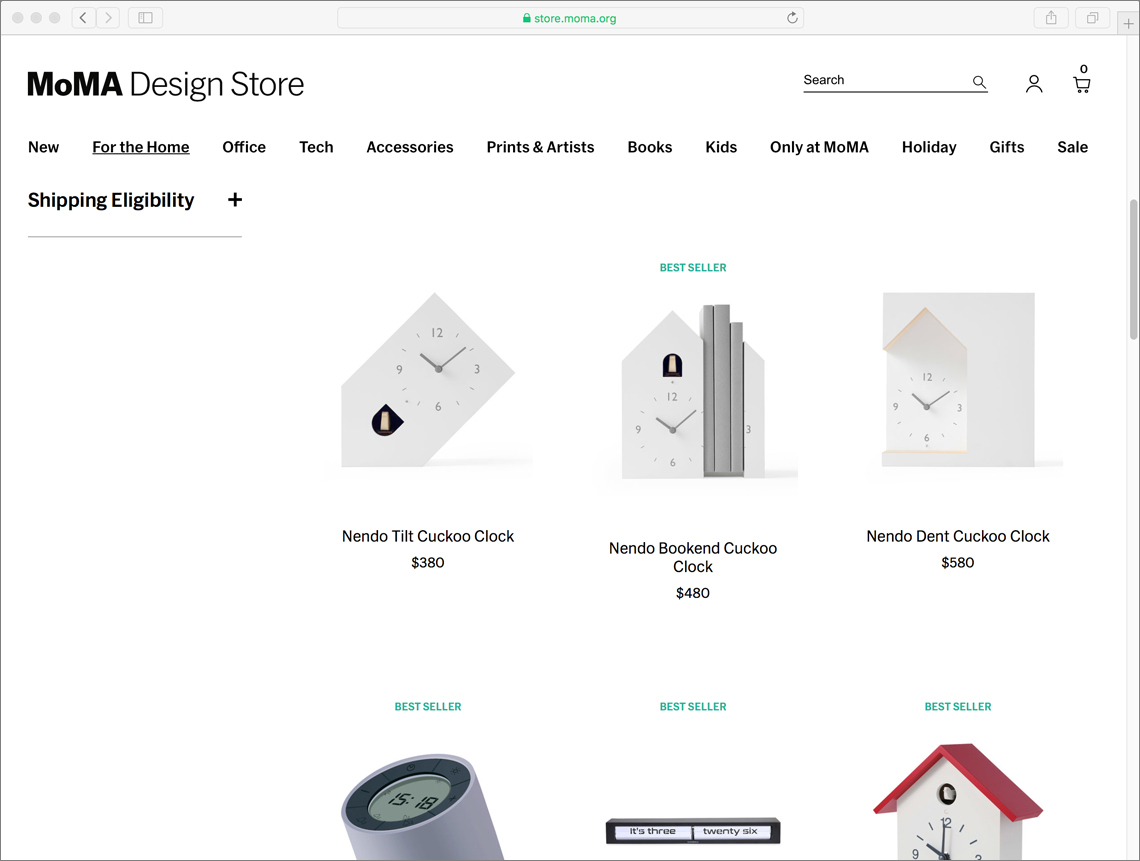
Task: Open the Nendo Bookend Cuckoo Clock title link
Action: click(x=693, y=557)
